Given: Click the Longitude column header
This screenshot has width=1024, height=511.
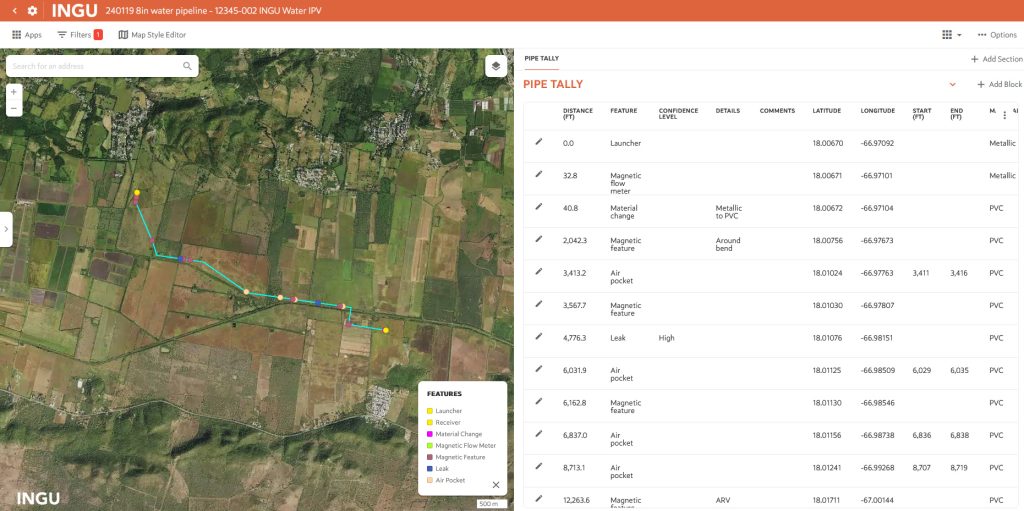Looking at the screenshot, I should pyautogui.click(x=878, y=111).
